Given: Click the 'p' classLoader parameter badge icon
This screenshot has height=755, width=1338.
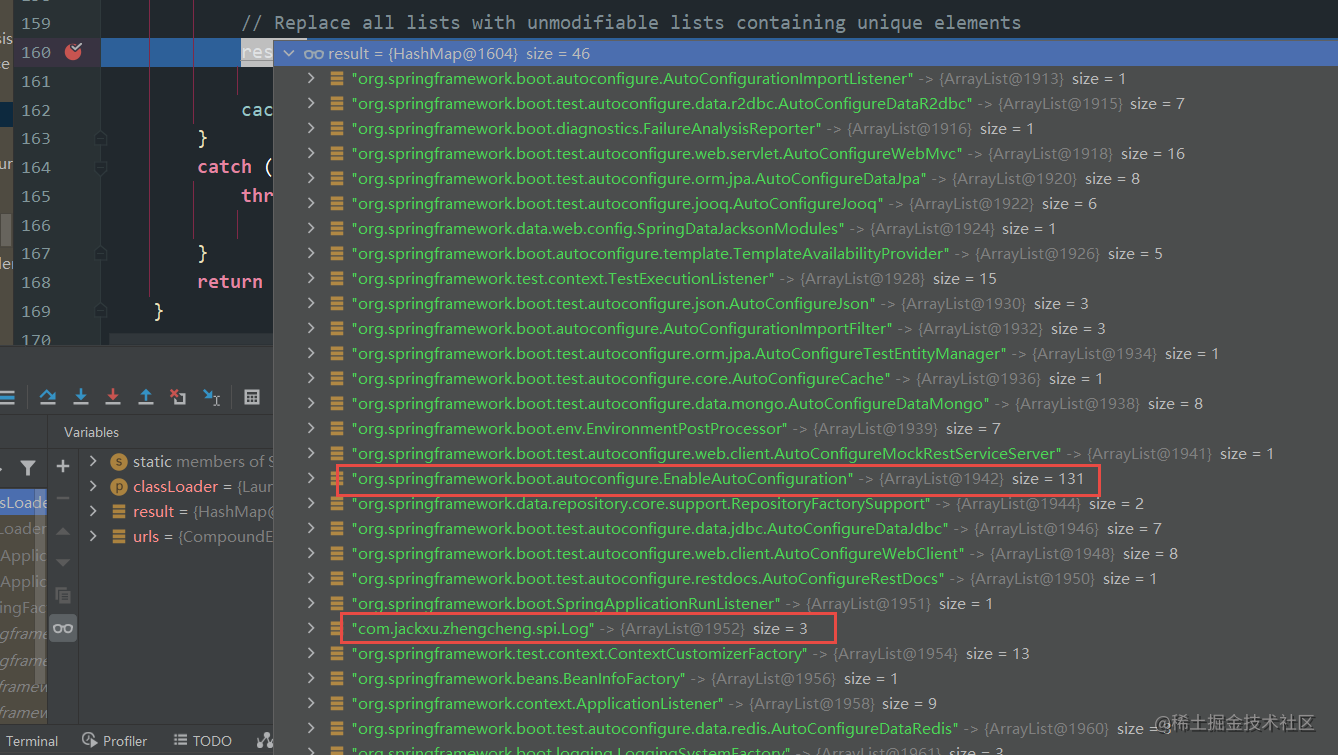Looking at the screenshot, I should coord(119,486).
